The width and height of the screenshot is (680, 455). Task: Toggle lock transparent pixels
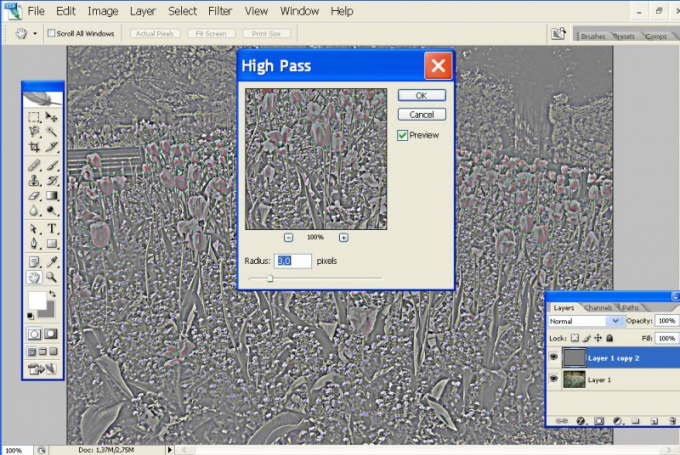tap(575, 338)
